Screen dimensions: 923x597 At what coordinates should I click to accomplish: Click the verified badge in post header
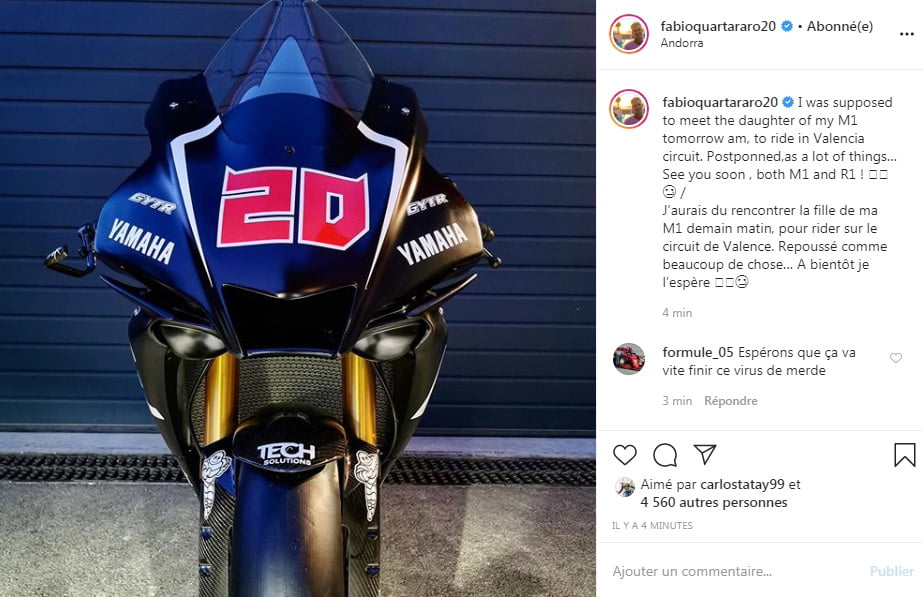point(786,26)
